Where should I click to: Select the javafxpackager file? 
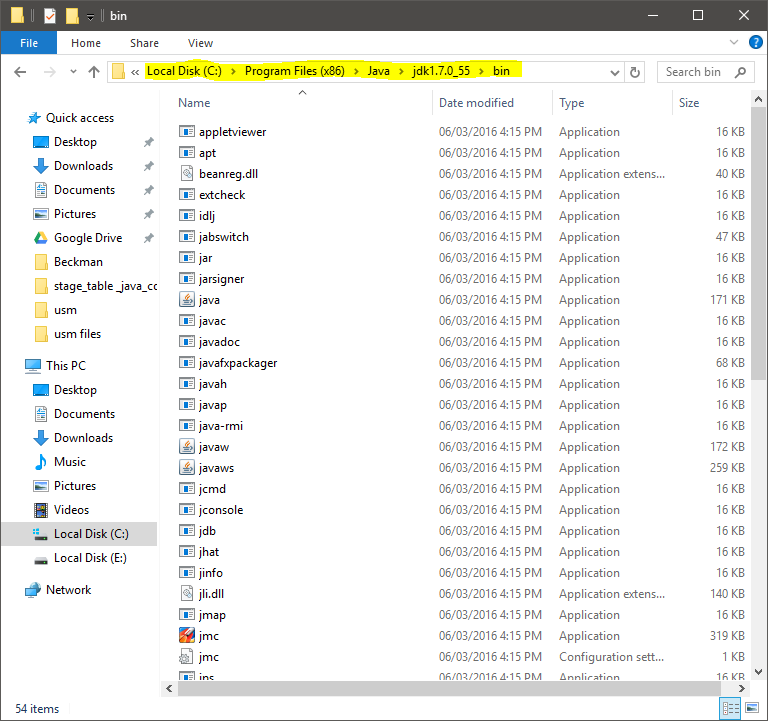click(x=238, y=363)
